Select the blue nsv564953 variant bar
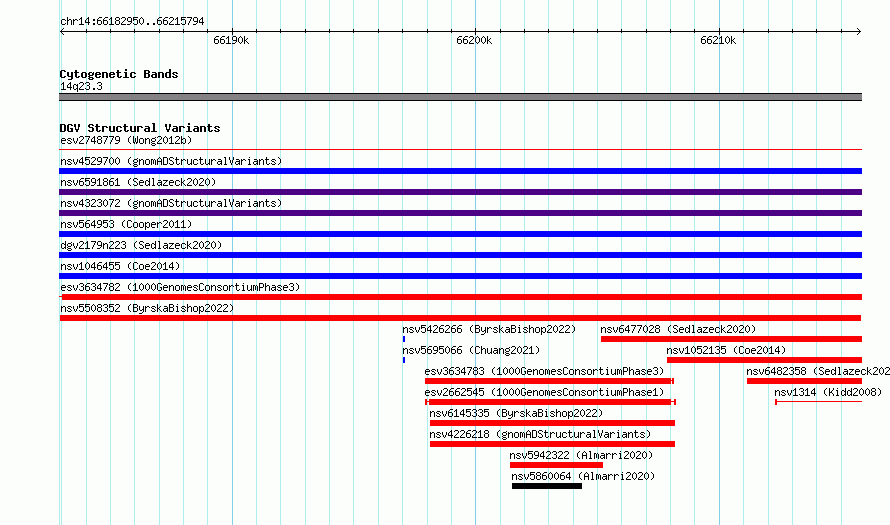The height and width of the screenshot is (525, 890). pyautogui.click(x=460, y=234)
